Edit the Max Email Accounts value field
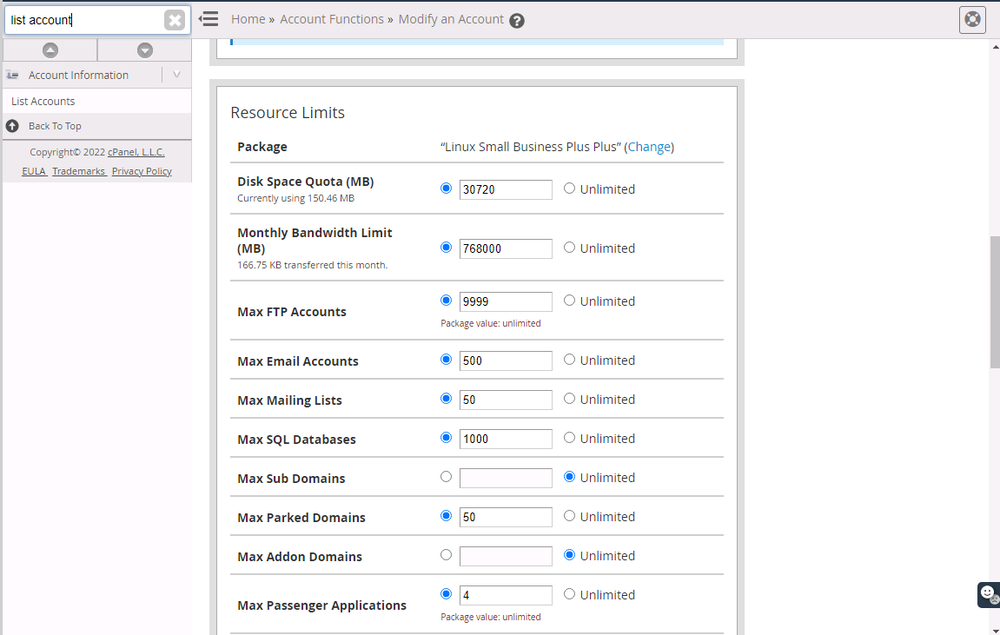 pyautogui.click(x=506, y=361)
